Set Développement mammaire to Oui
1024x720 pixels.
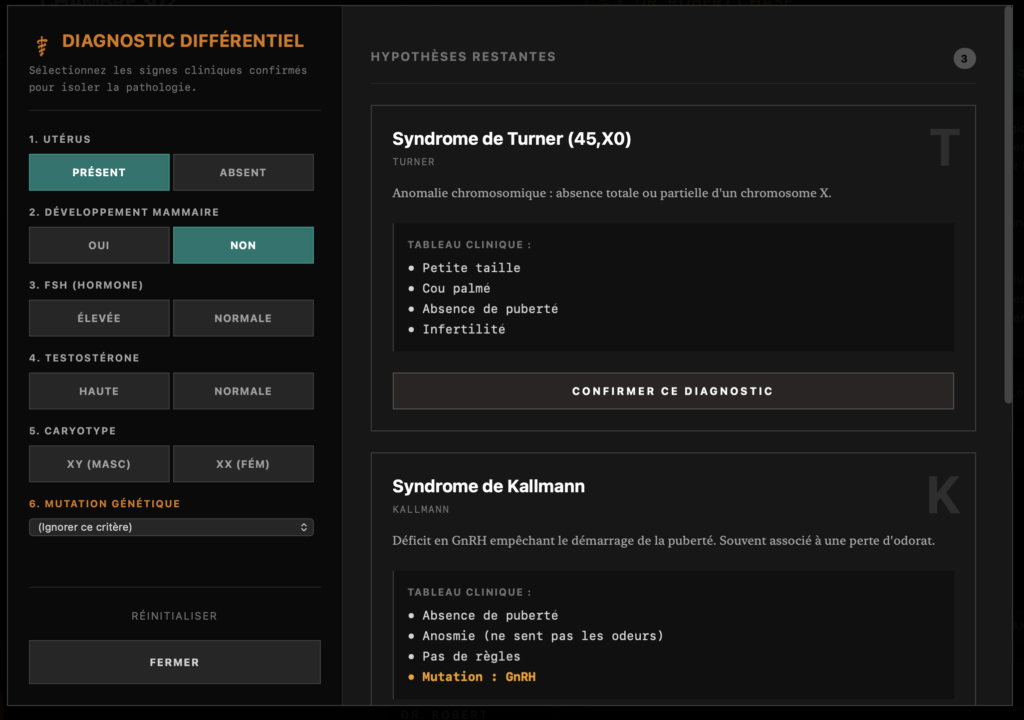pos(99,245)
